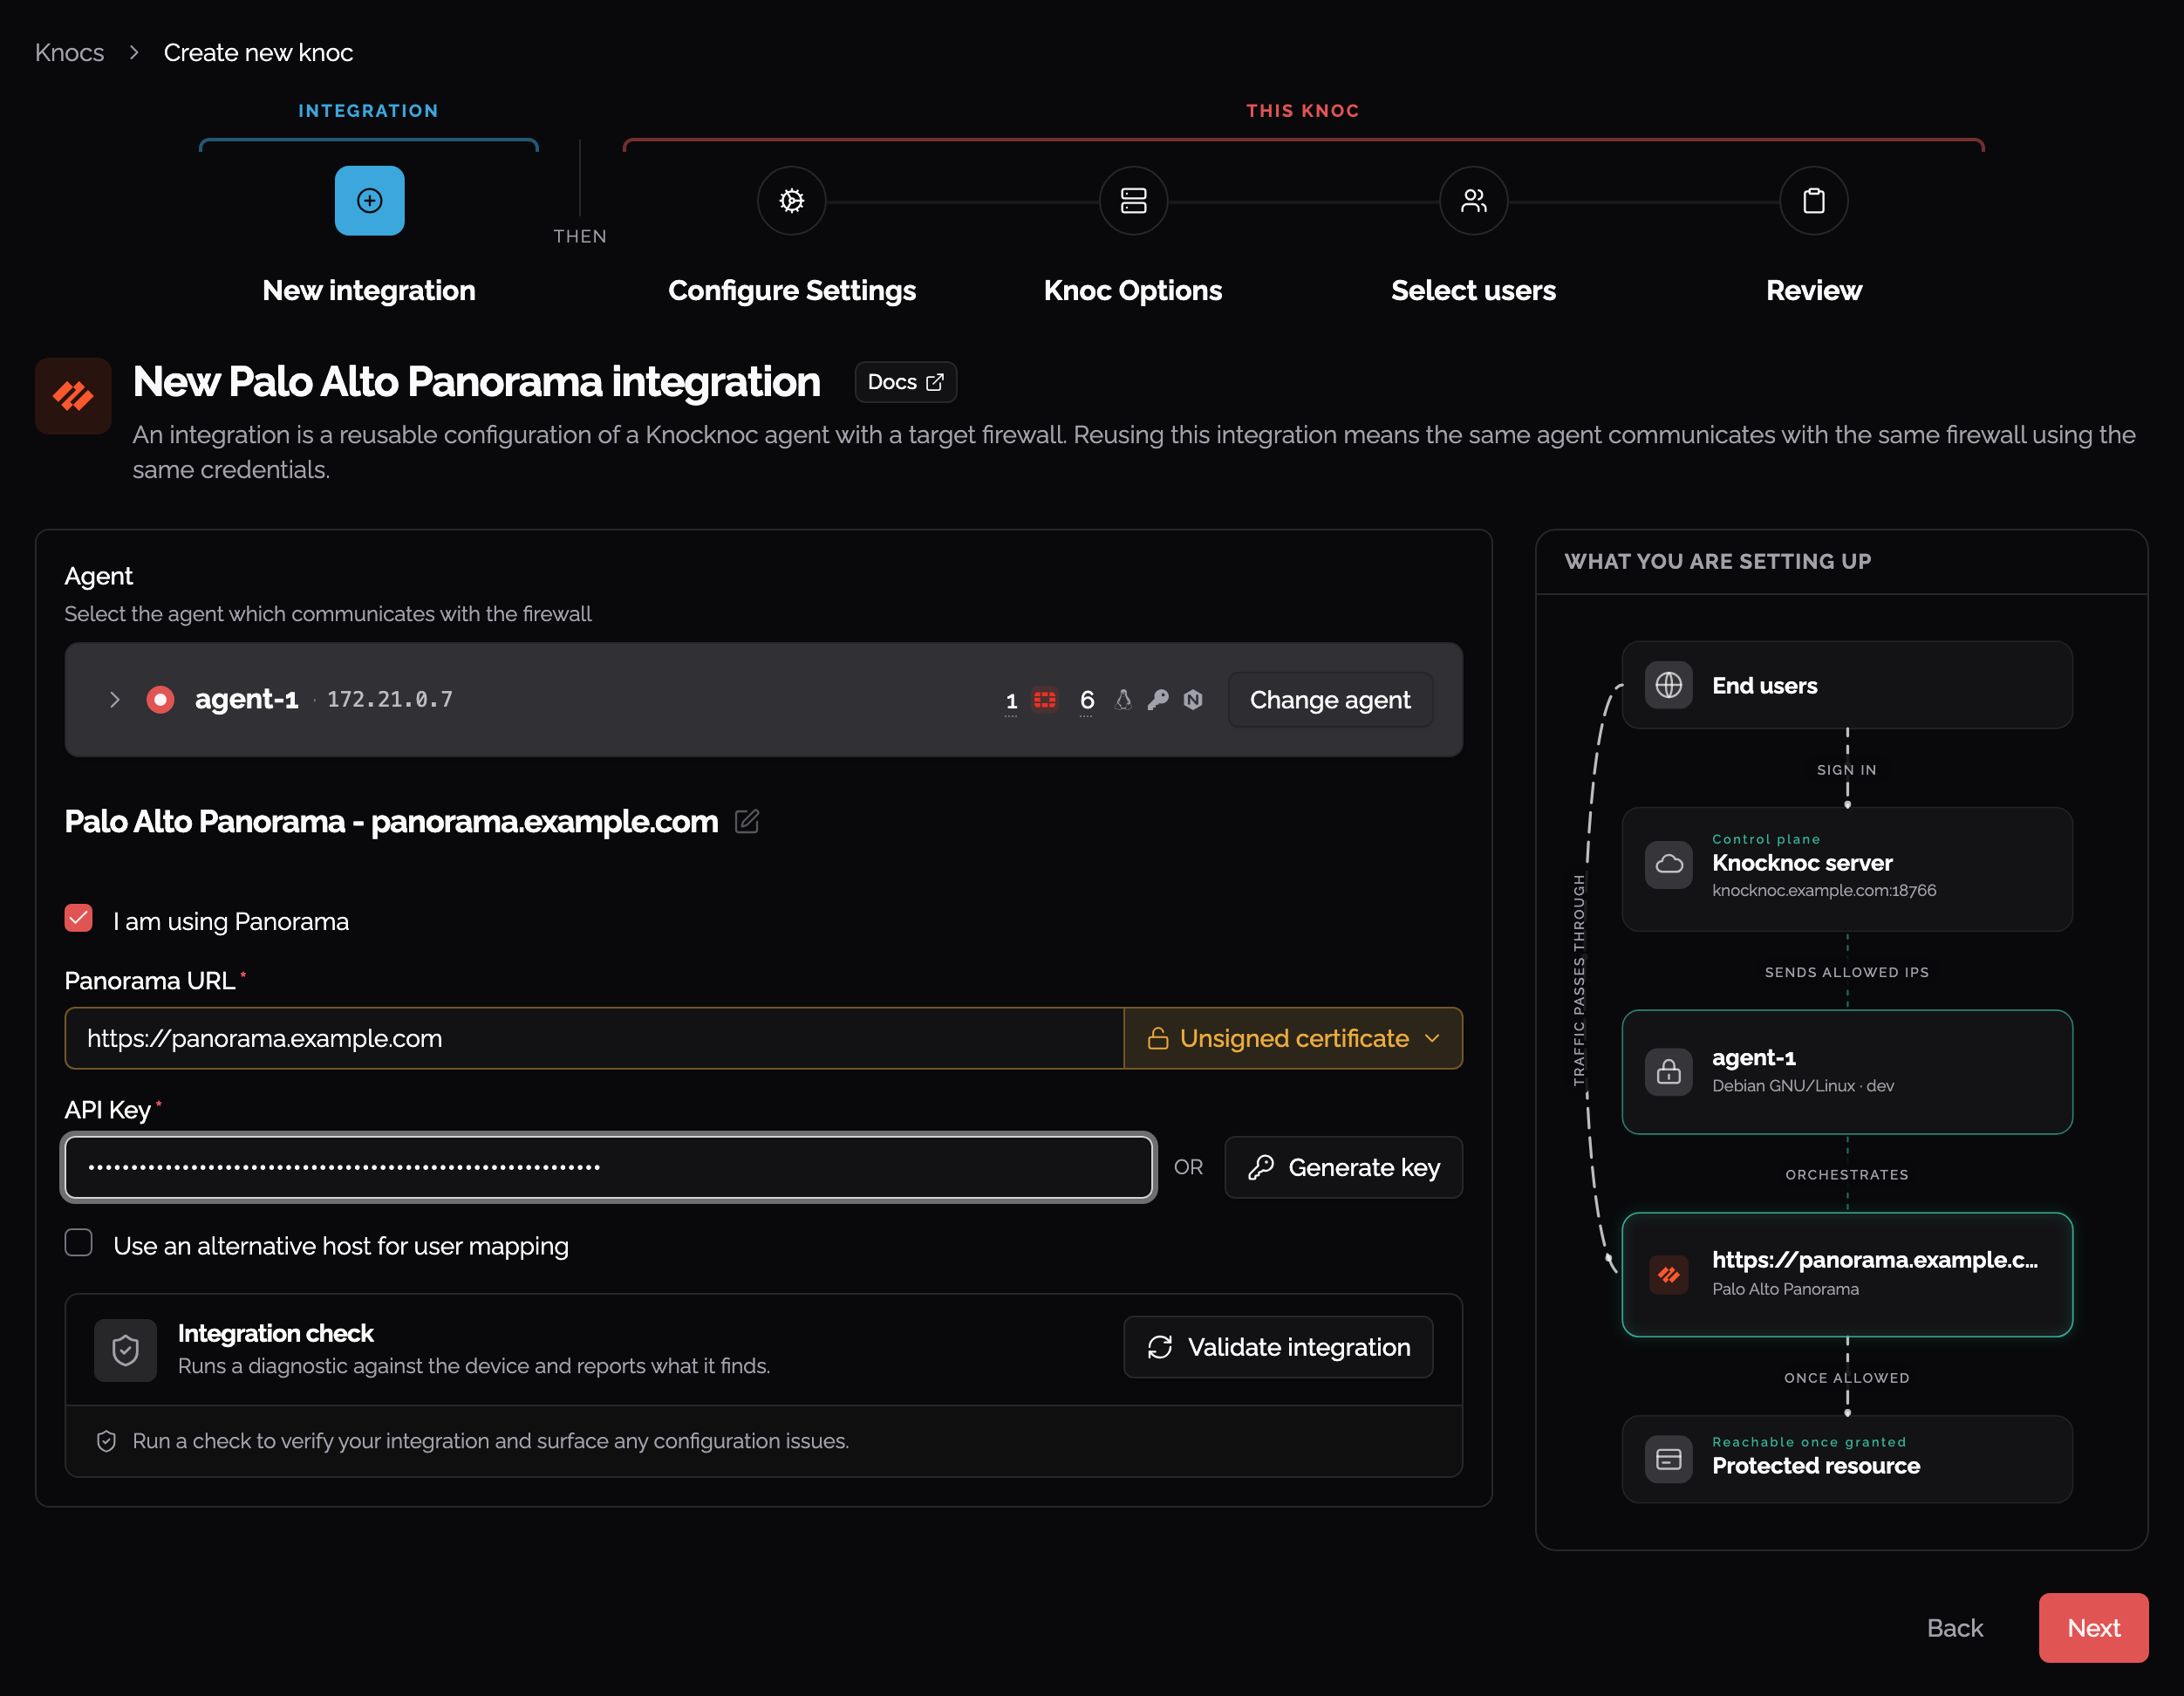This screenshot has width=2184, height=1696.
Task: Click the 172.21.0.7 agent IP text
Action: pos(390,699)
